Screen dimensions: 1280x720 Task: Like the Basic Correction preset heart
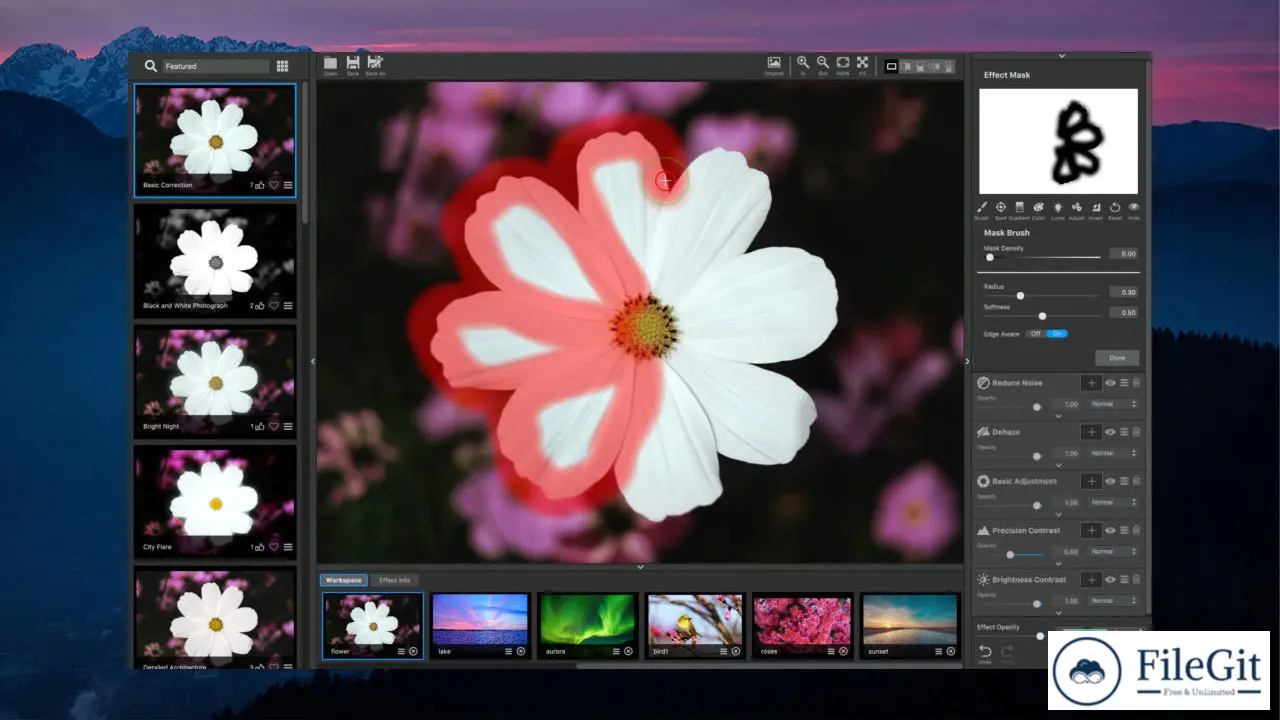pos(274,185)
